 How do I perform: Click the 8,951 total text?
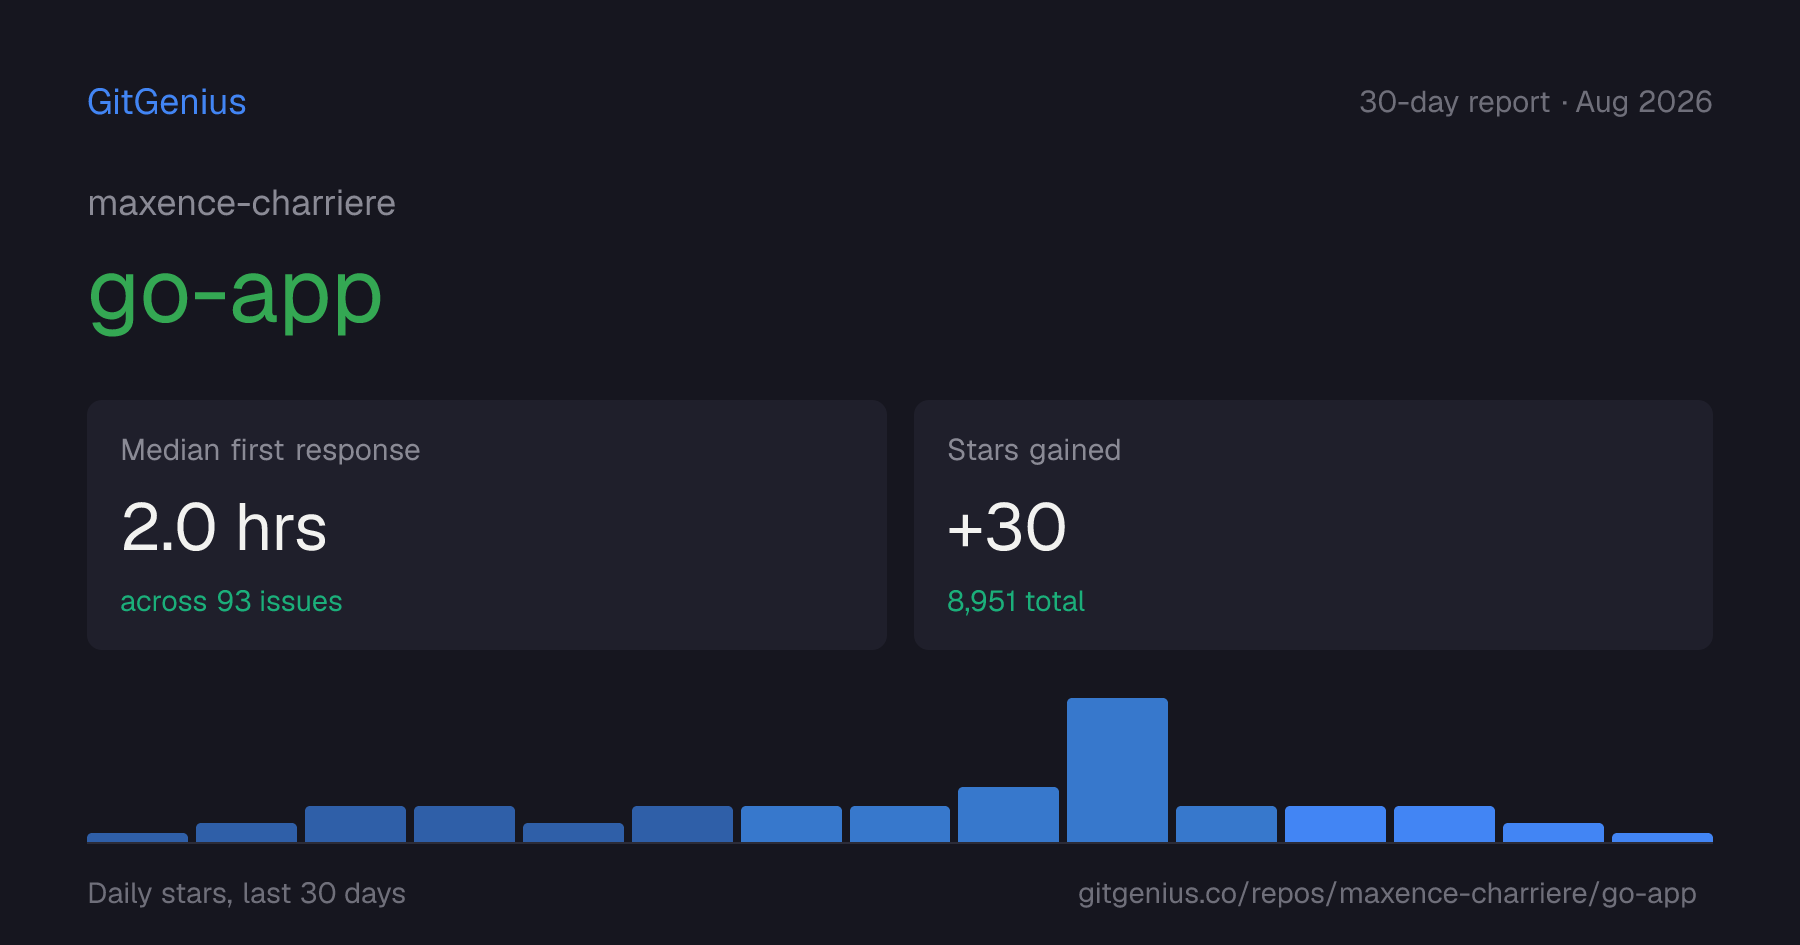click(1016, 601)
